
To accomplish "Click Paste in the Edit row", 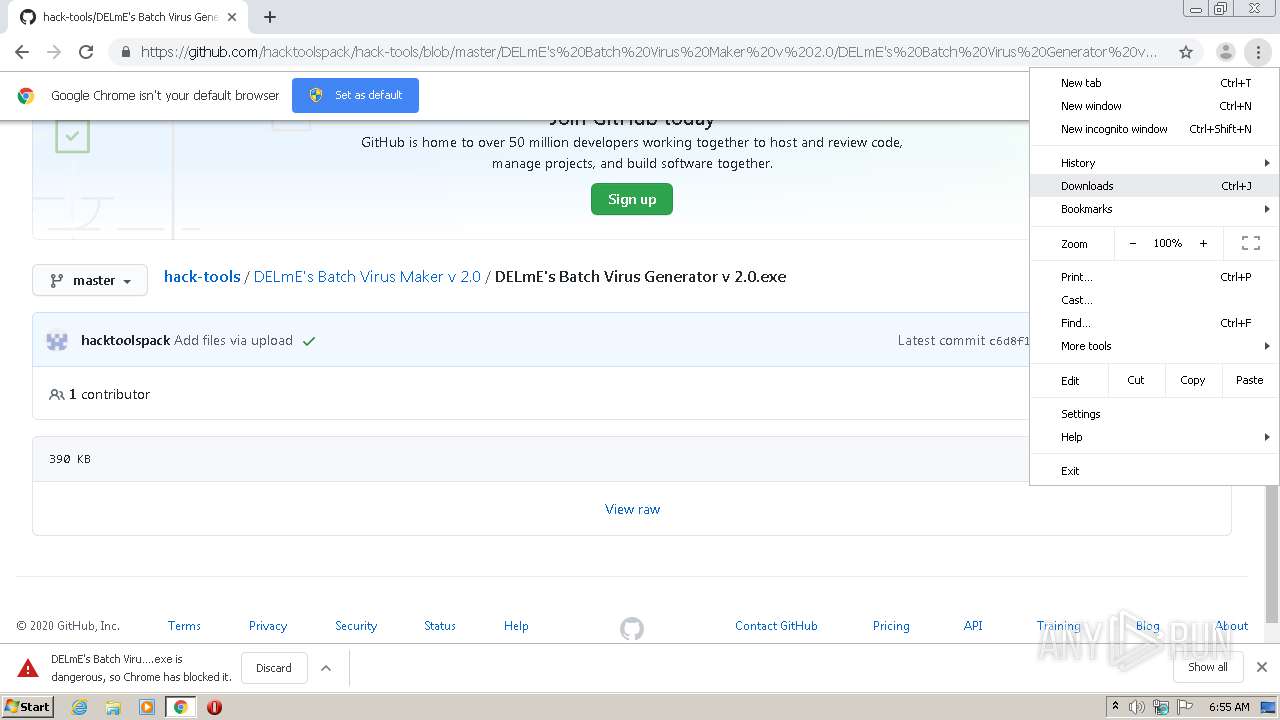I will pos(1249,380).
